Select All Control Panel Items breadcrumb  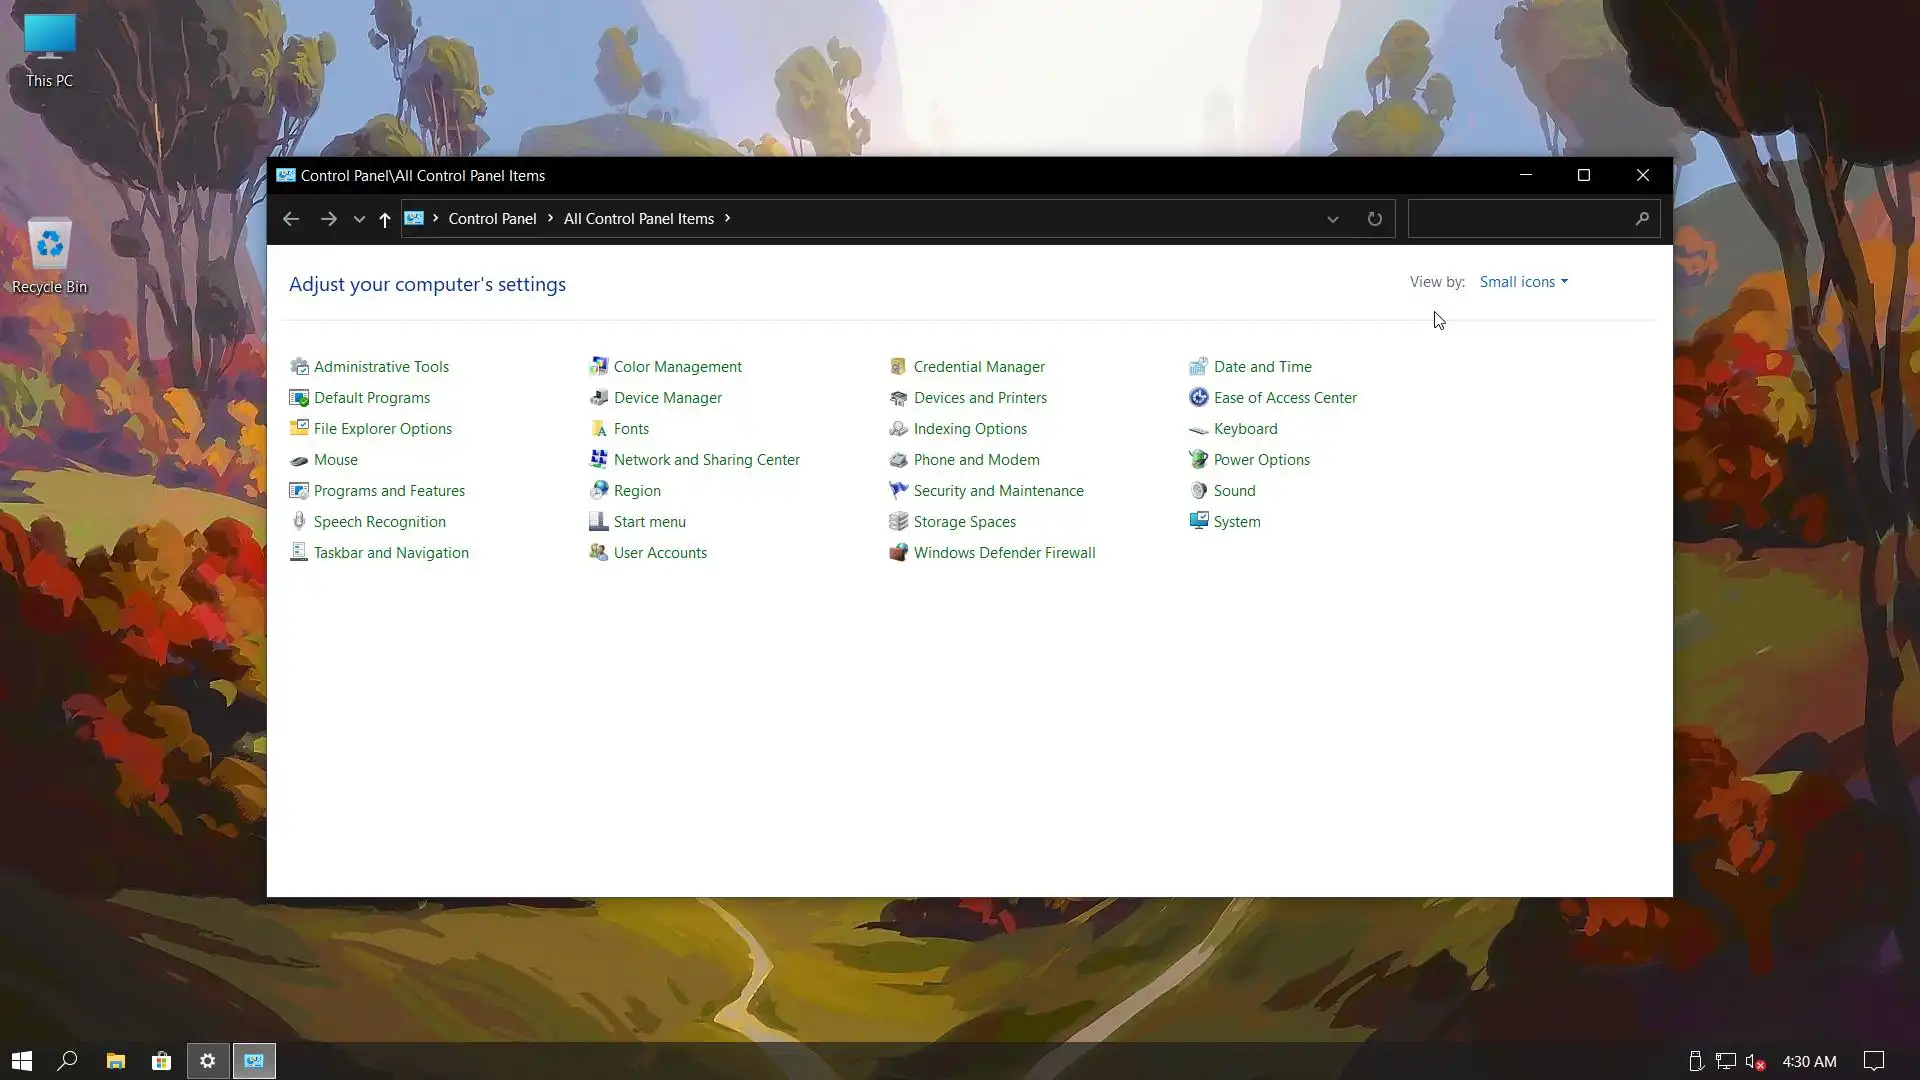coord(638,218)
